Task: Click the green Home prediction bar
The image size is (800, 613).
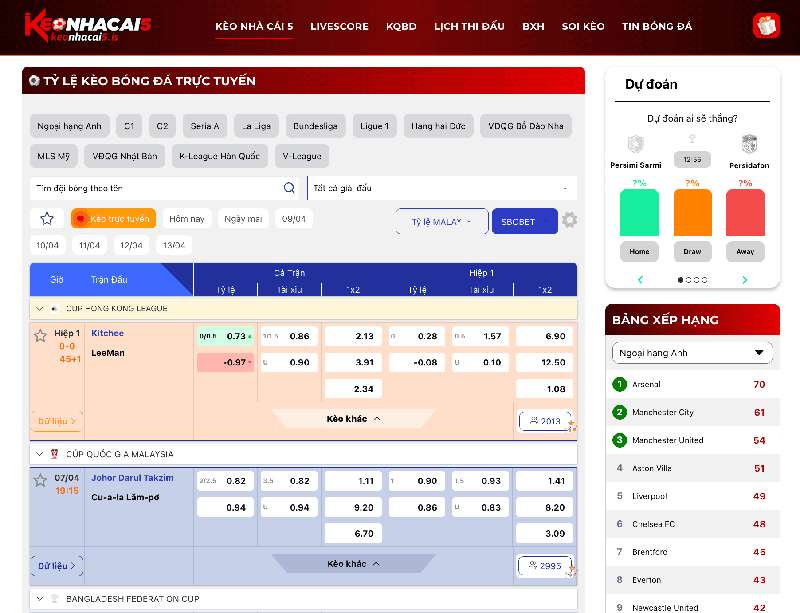Action: 639,212
